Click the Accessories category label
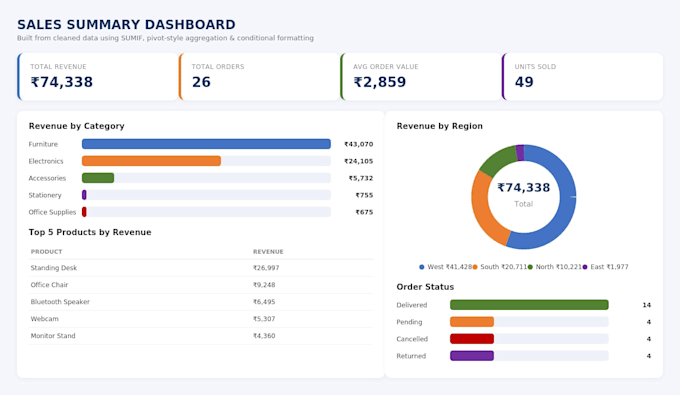 coord(47,178)
